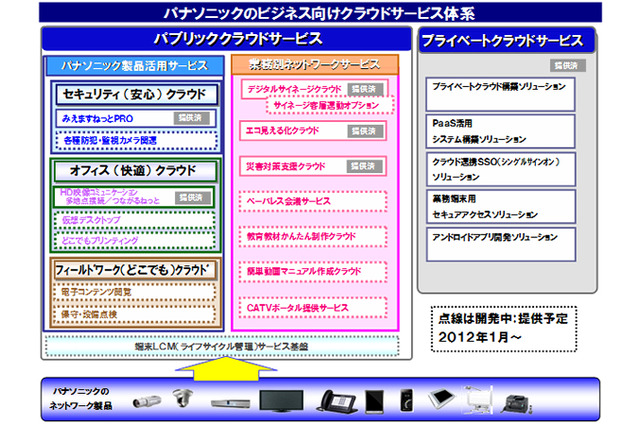Select the パブリッククラウドサービス header

coord(227,39)
